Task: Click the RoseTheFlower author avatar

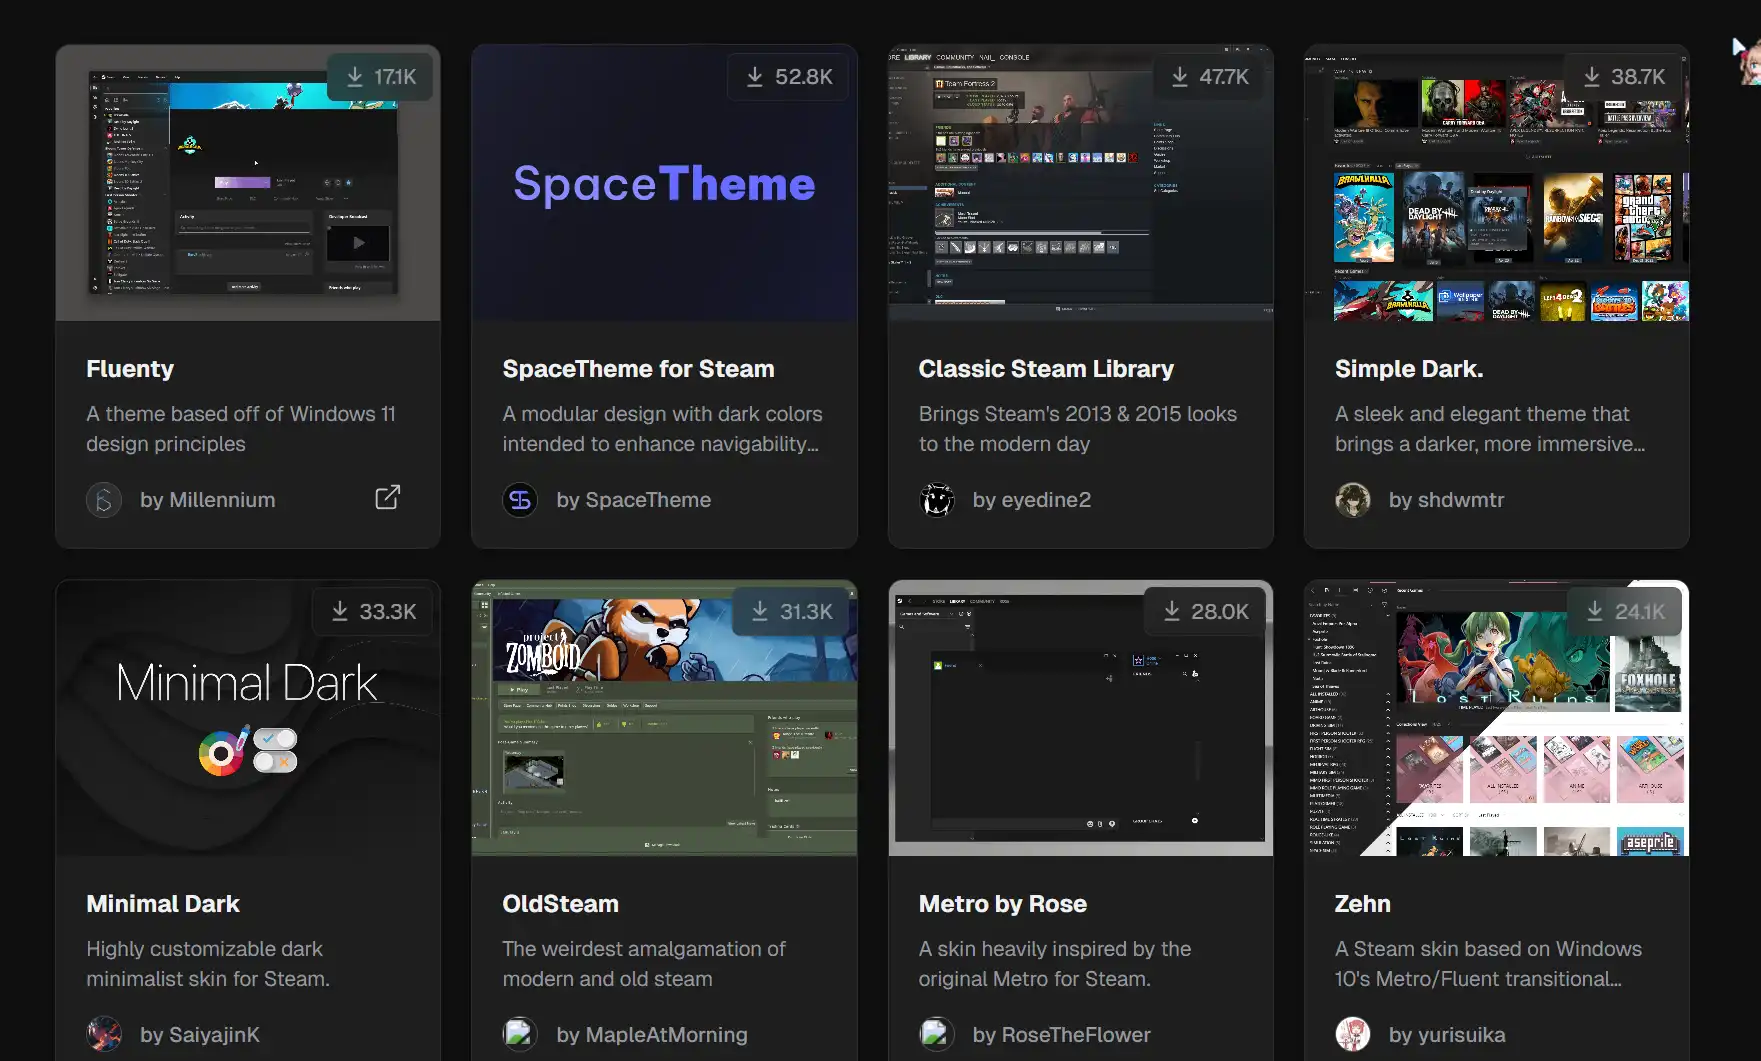Action: (x=937, y=1034)
